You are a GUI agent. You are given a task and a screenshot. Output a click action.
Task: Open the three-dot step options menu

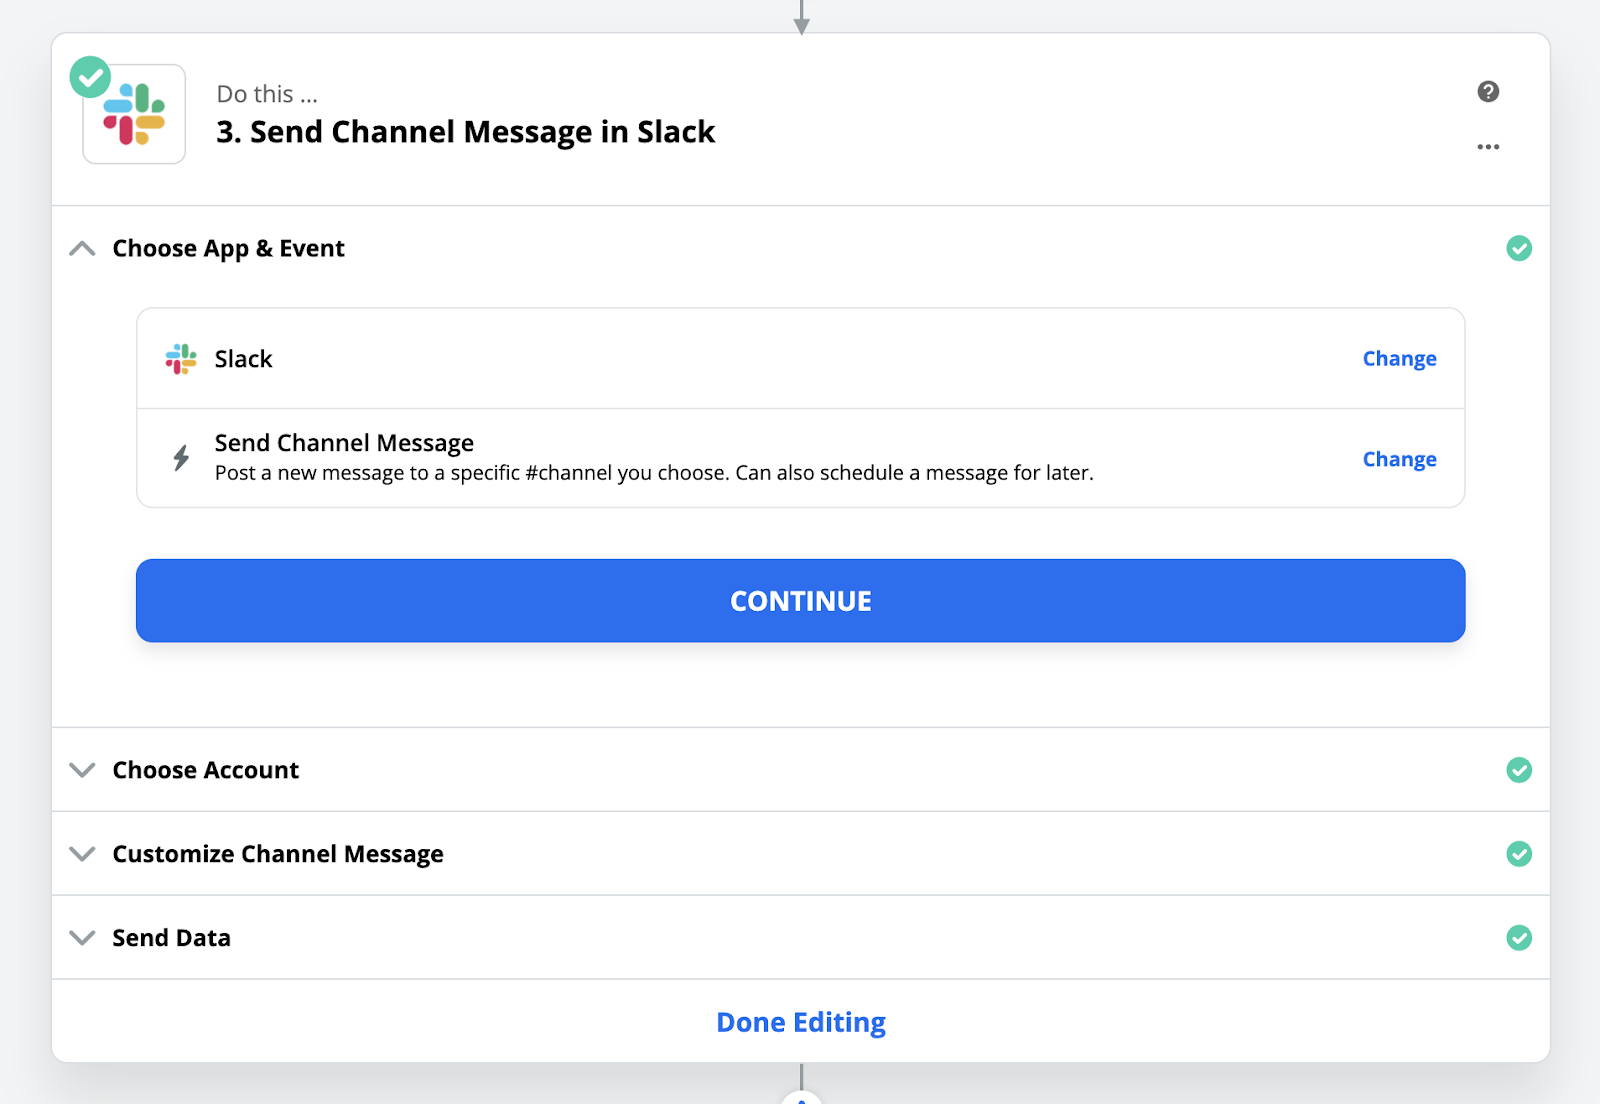coord(1488,147)
